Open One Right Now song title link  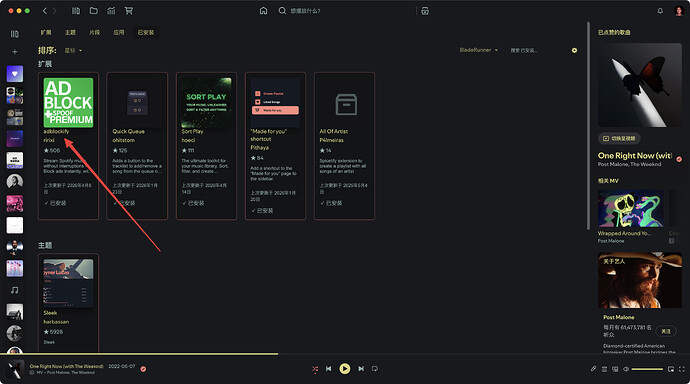[x=635, y=156]
